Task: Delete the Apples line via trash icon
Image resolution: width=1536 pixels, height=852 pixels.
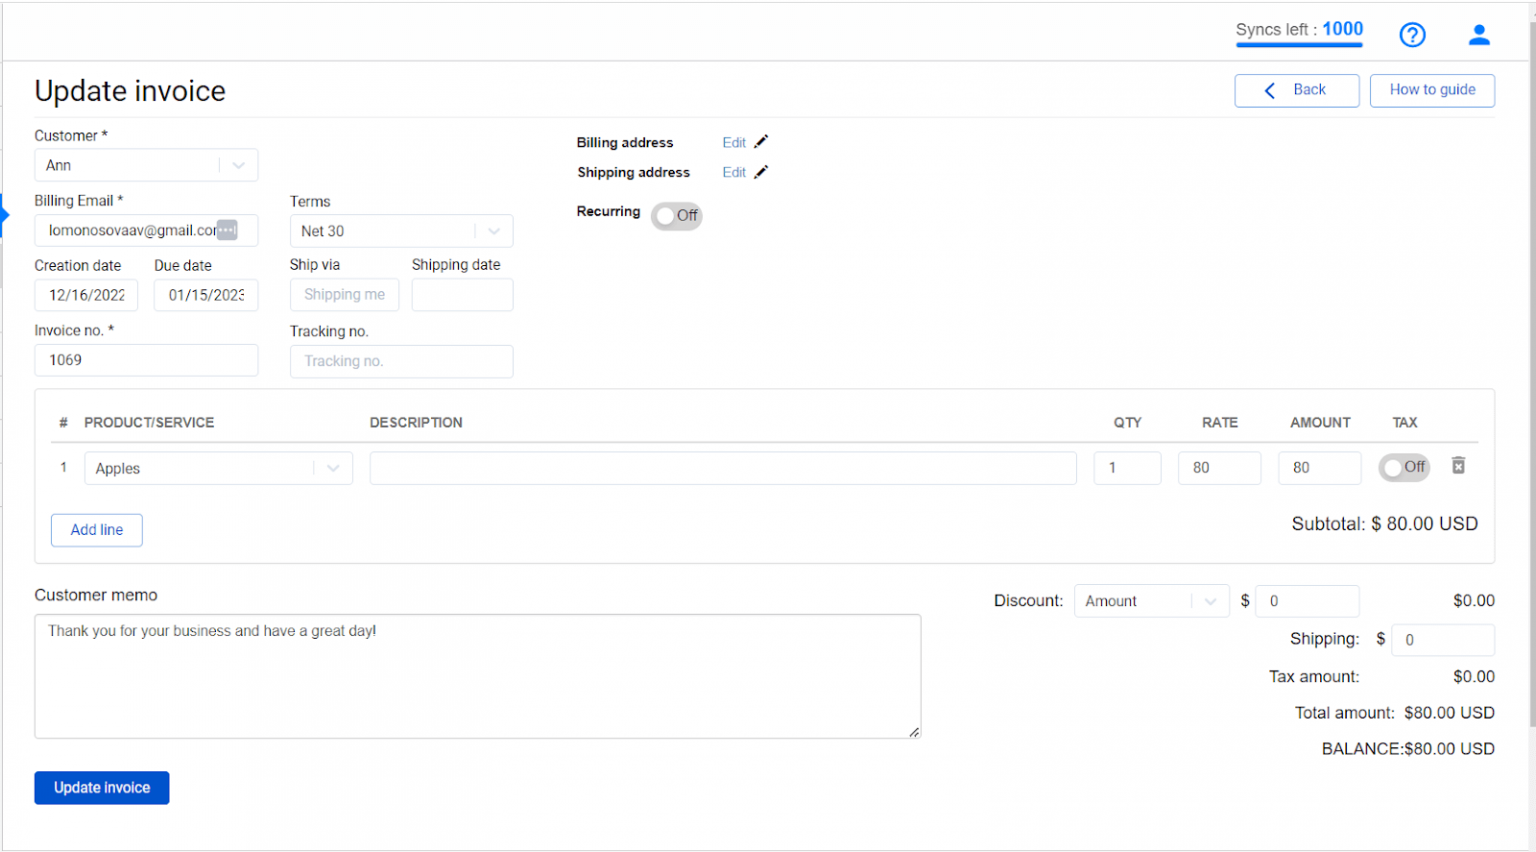Action: (1458, 466)
